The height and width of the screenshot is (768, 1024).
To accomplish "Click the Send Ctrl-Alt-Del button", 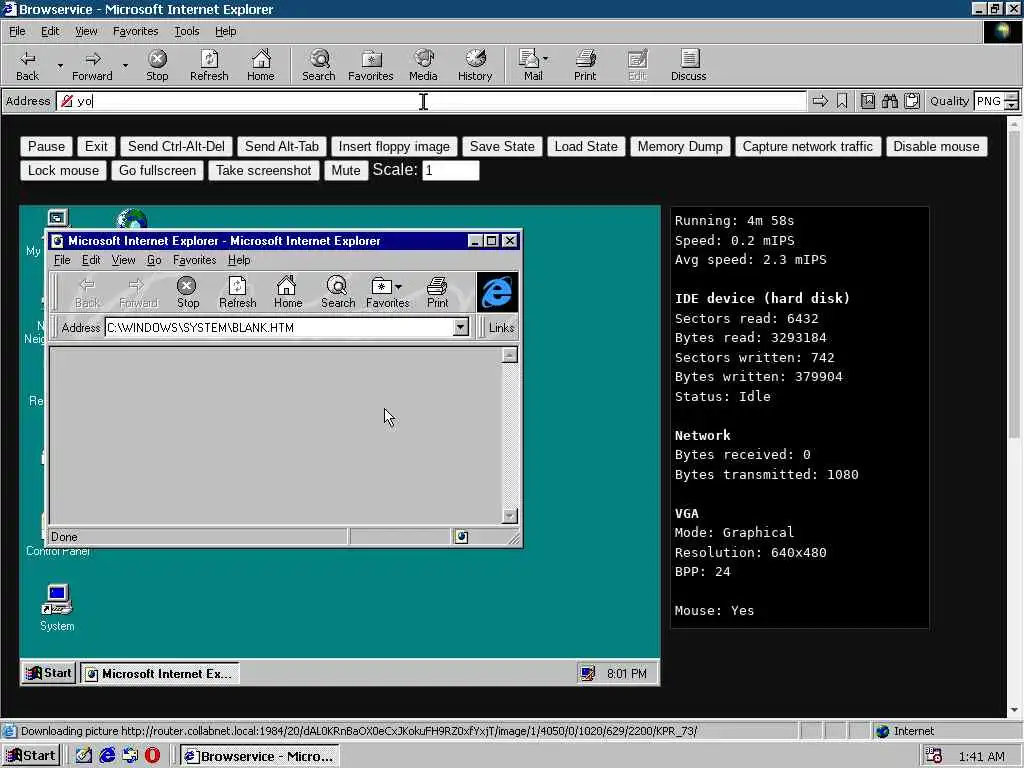I will pos(176,146).
